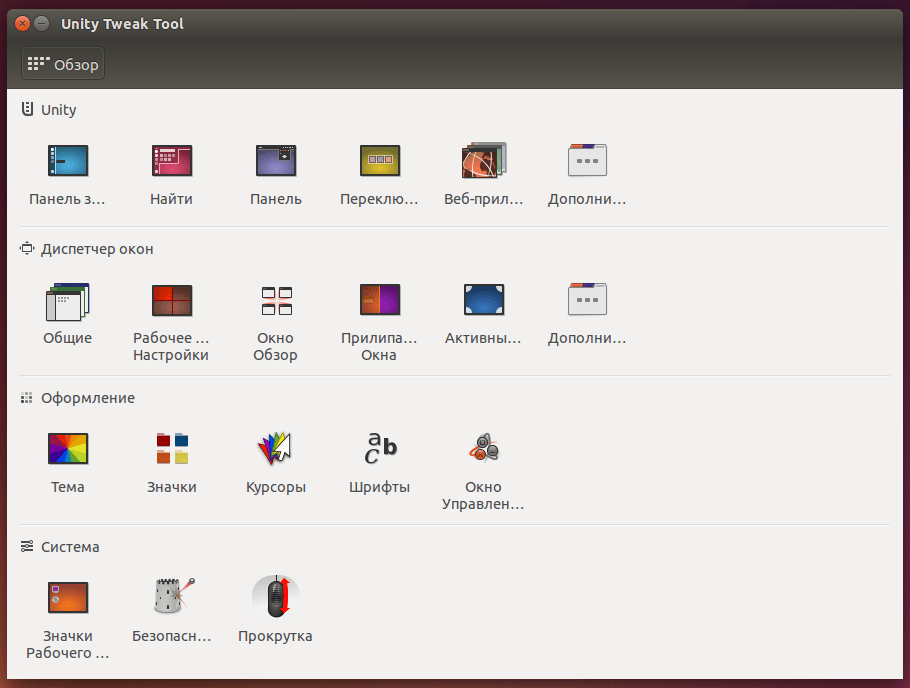Screen dimensions: 910x688
Task: Open the Найти search settings icon
Action: (171, 160)
